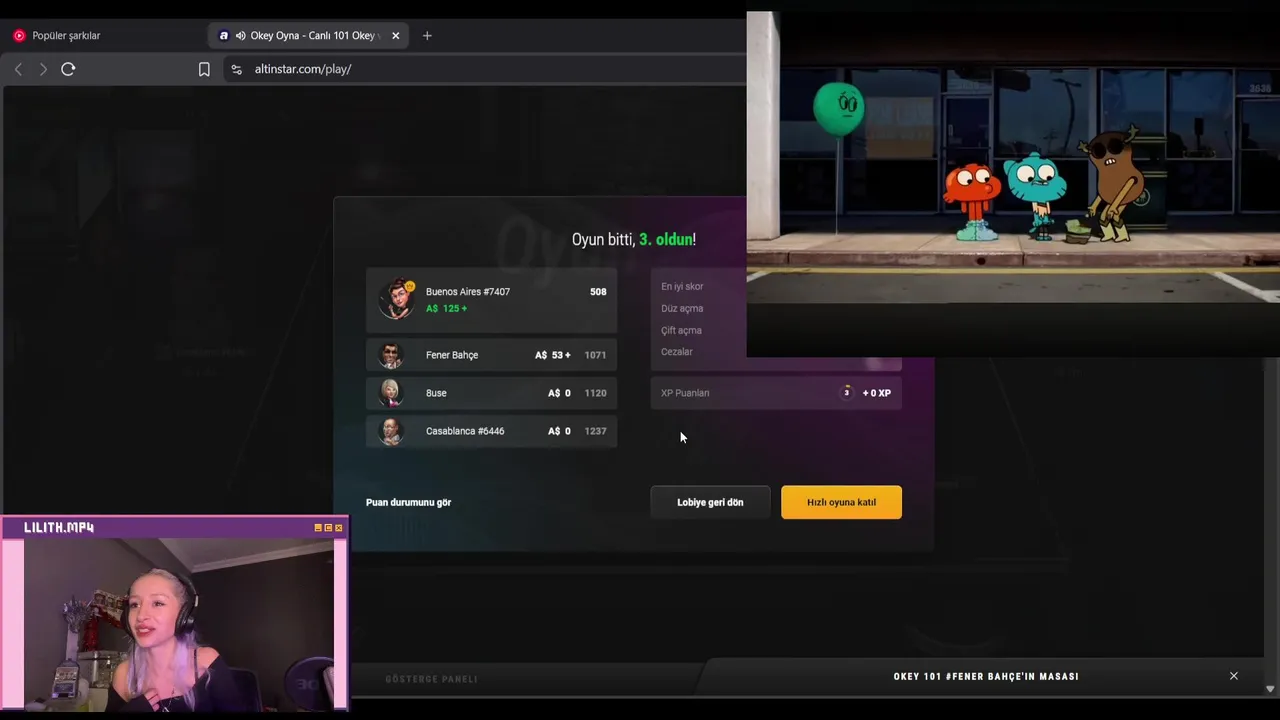Close the Okey Oyna browser tab
The width and height of the screenshot is (1280, 720).
coord(395,35)
